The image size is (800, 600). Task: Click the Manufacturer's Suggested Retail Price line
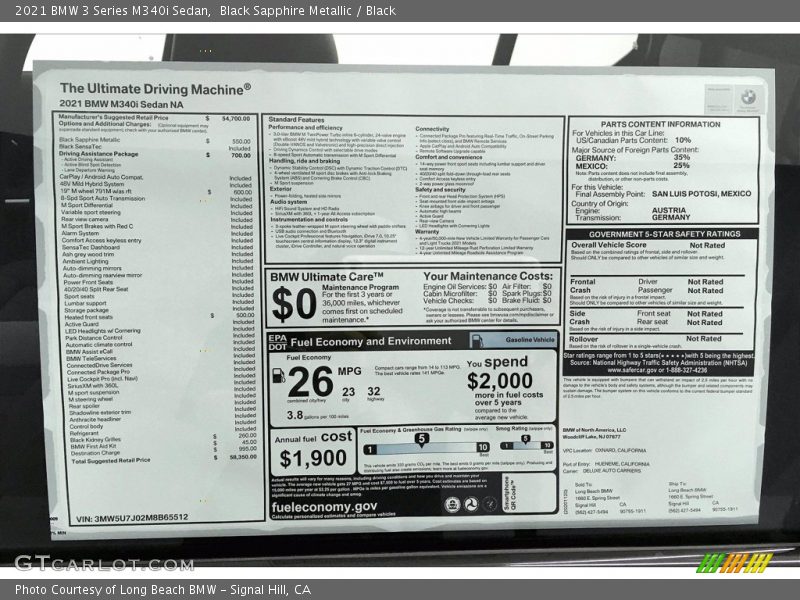(154, 118)
